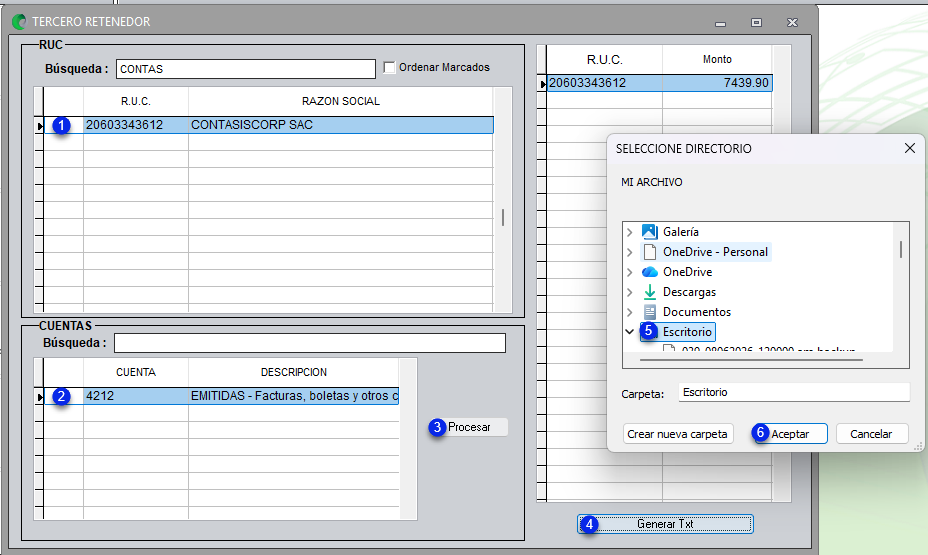This screenshot has height=555, width=928.
Task: Select the Escritorio folder label
Action: (x=687, y=332)
